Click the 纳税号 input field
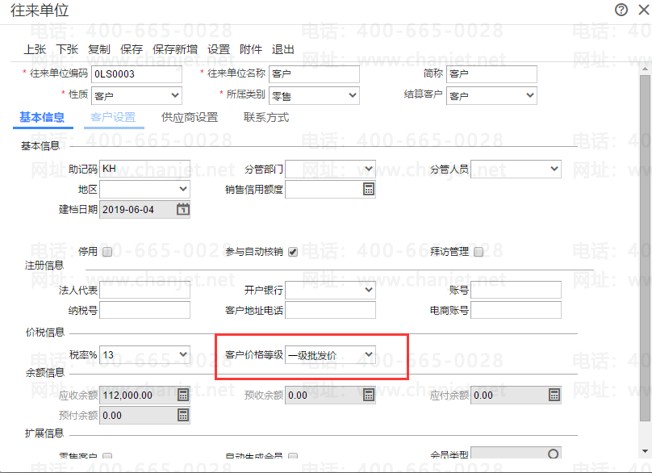This screenshot has width=652, height=473. [x=144, y=310]
